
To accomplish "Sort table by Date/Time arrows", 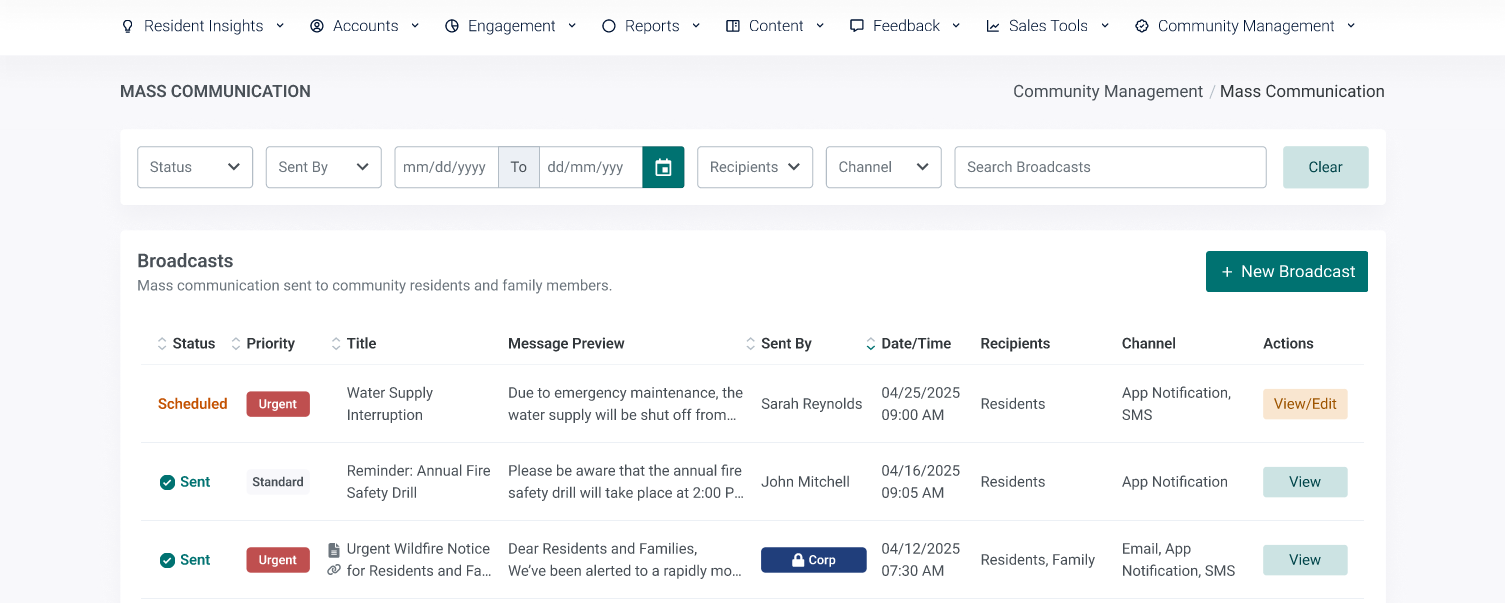I will (x=871, y=343).
